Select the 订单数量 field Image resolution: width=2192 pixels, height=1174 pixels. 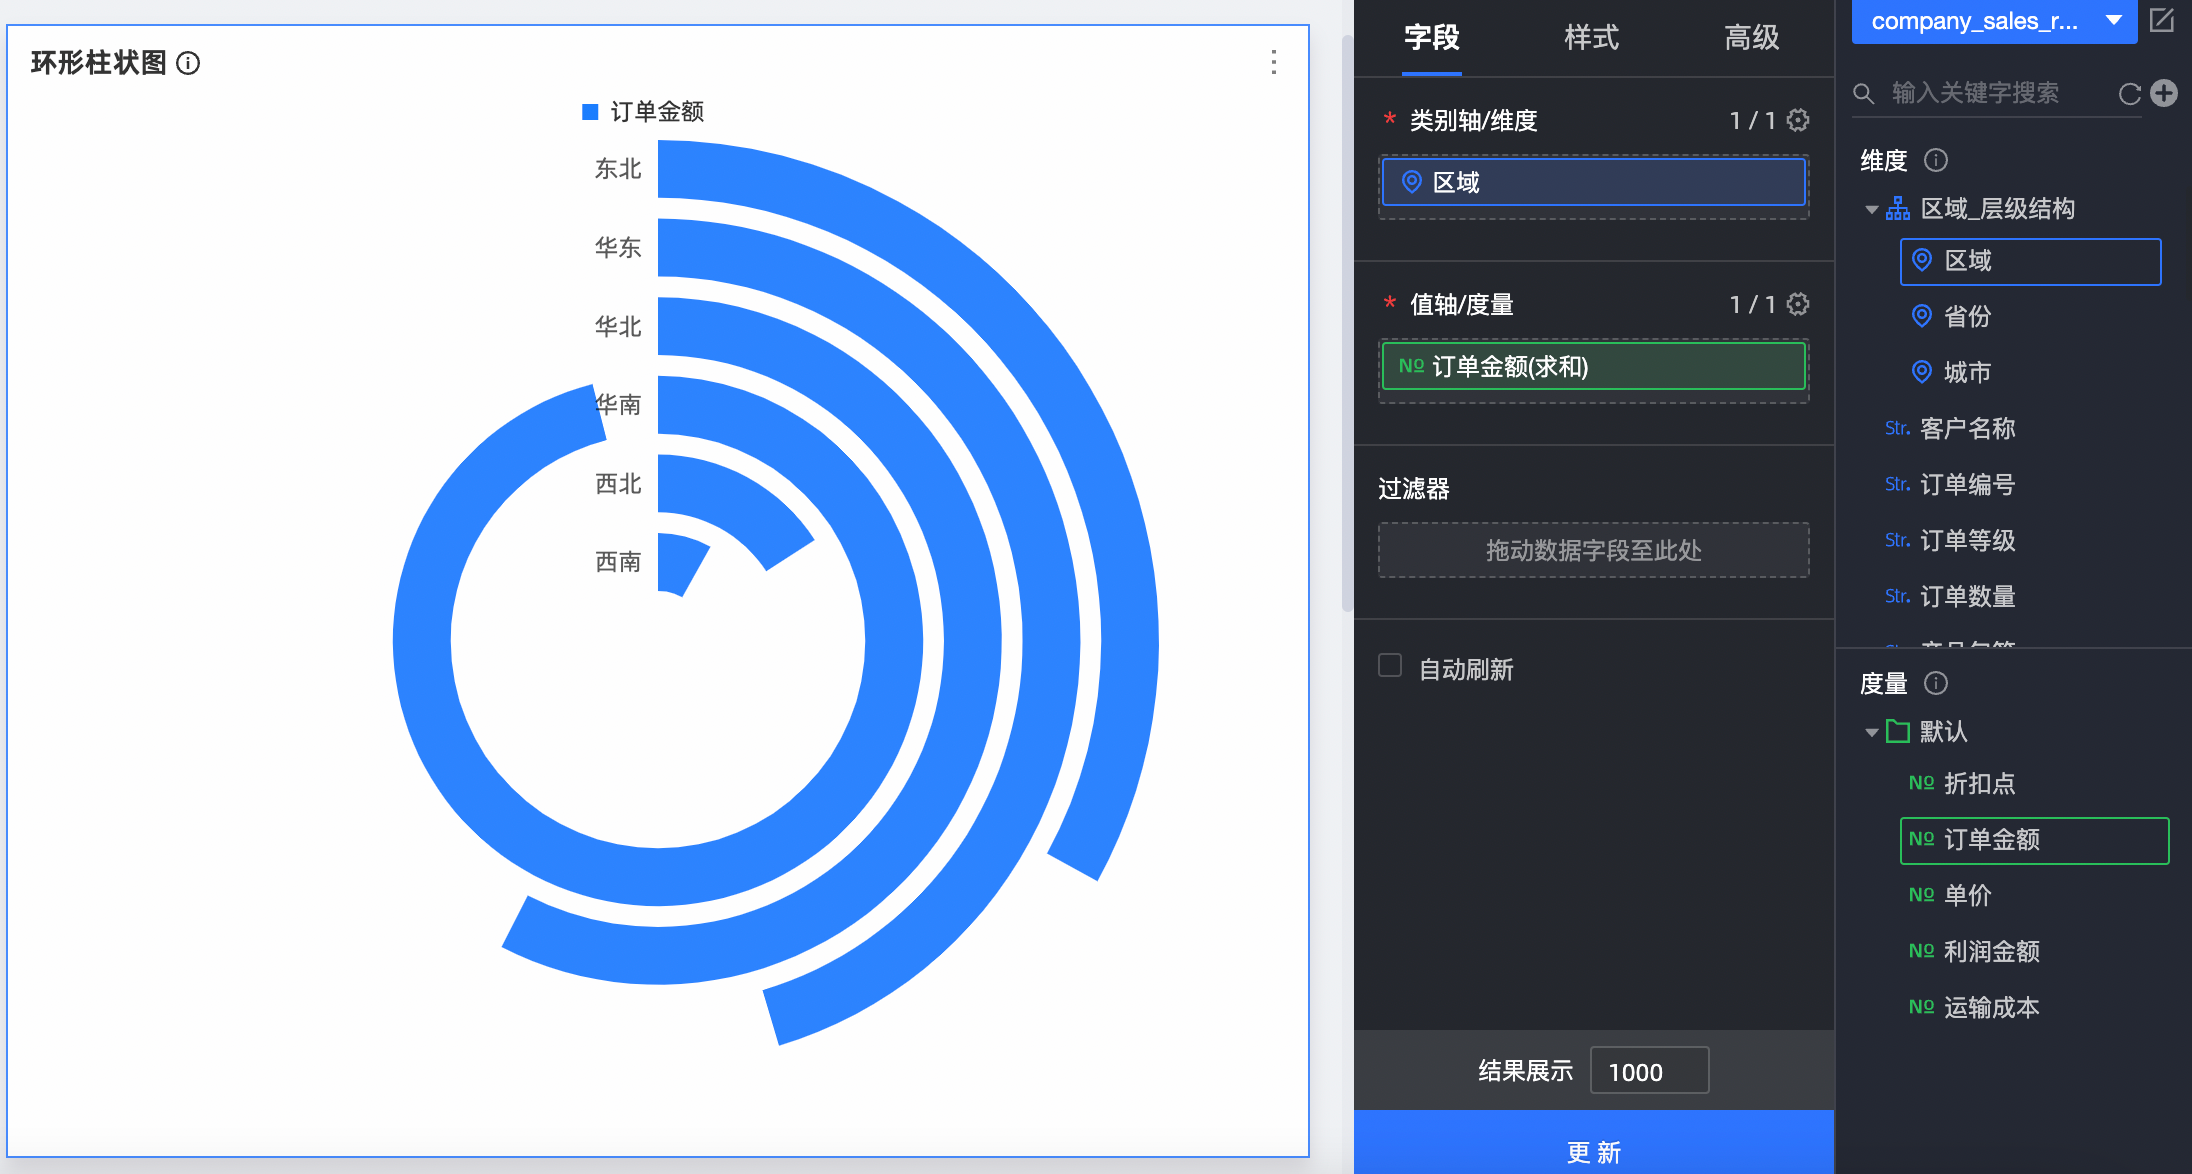[1967, 596]
